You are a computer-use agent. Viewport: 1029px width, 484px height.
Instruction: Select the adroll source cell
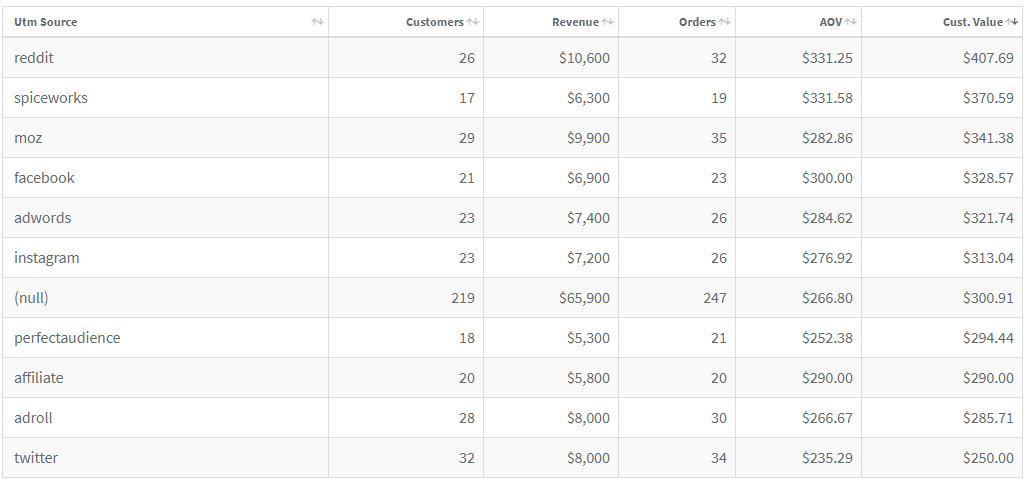point(165,418)
